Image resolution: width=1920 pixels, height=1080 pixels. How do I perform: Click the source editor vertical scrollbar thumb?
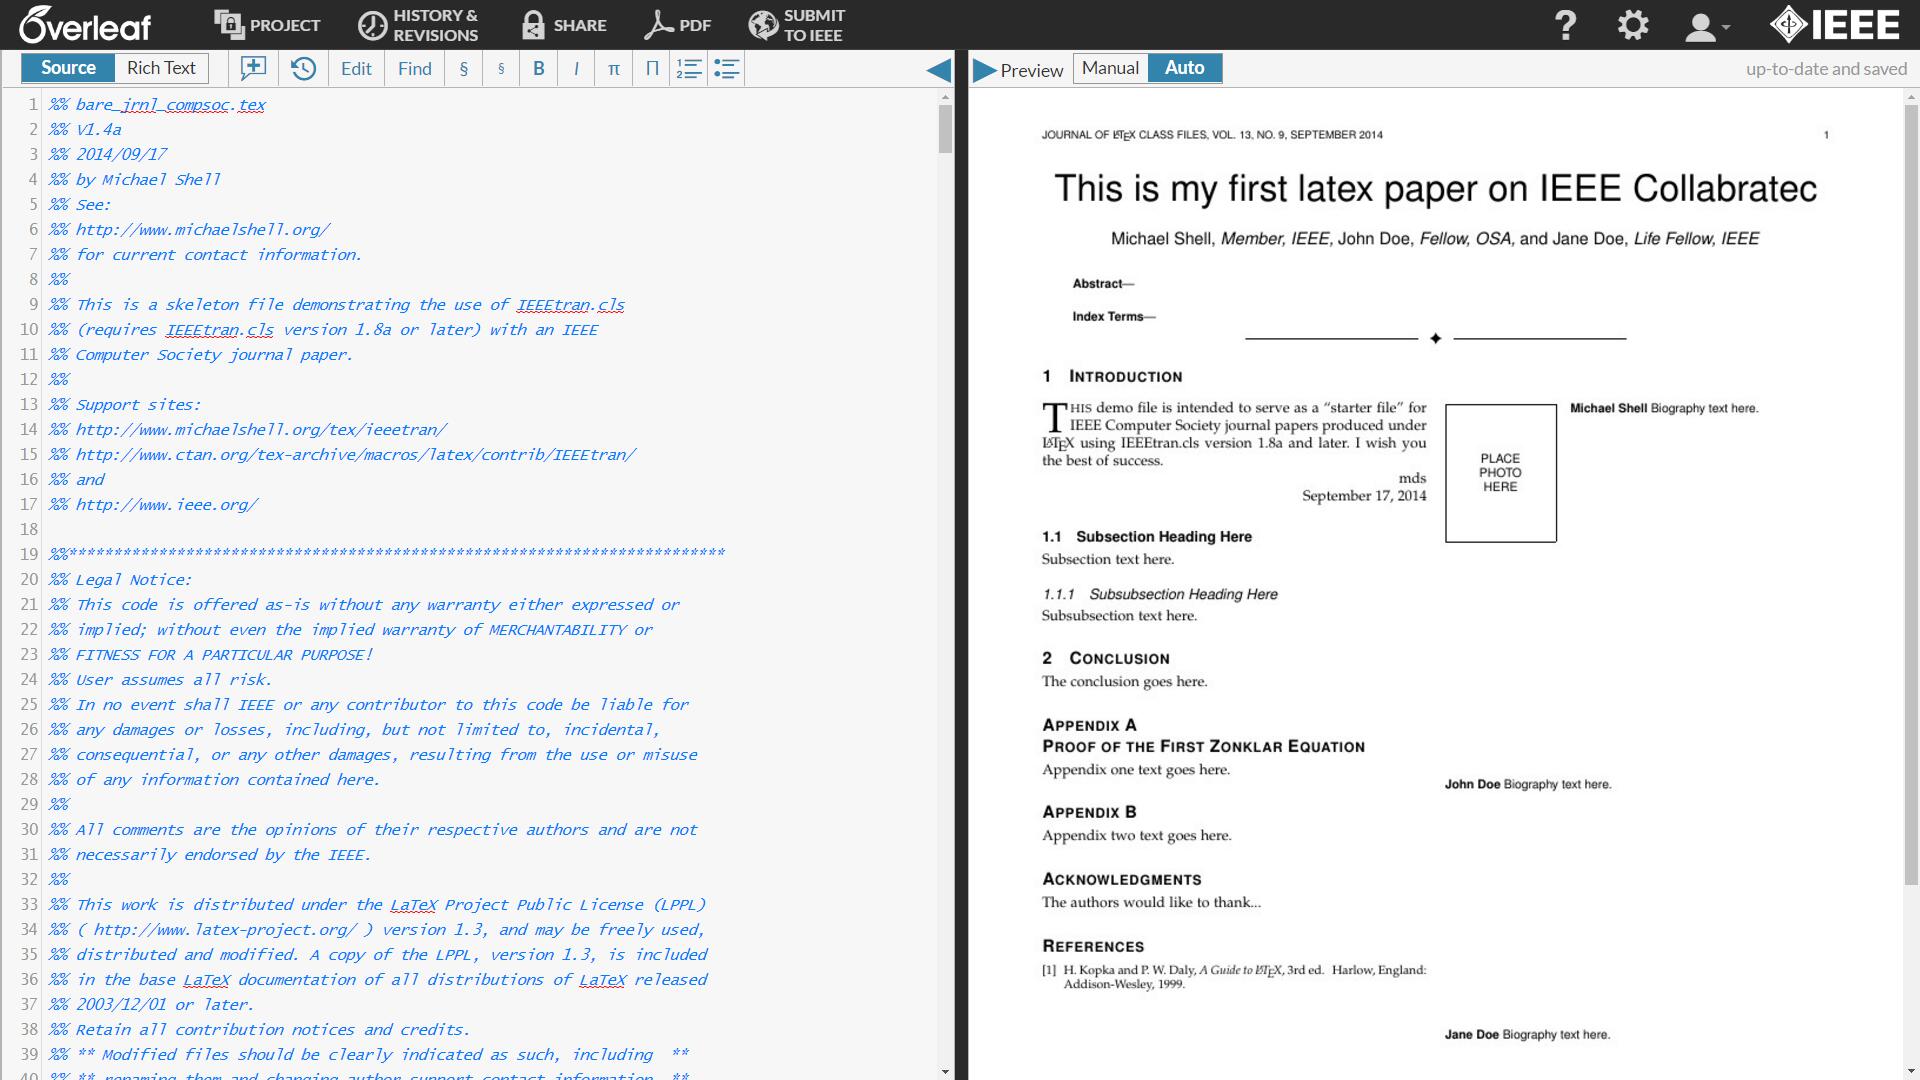[x=945, y=128]
